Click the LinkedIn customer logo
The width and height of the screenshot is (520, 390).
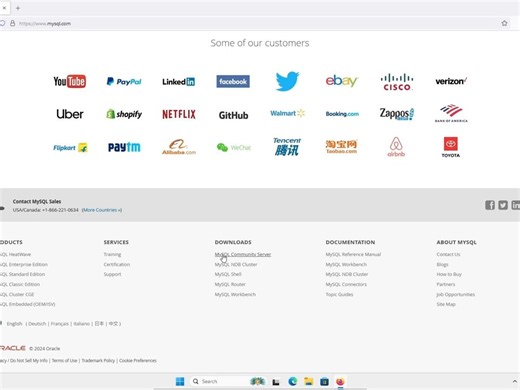(x=178, y=81)
